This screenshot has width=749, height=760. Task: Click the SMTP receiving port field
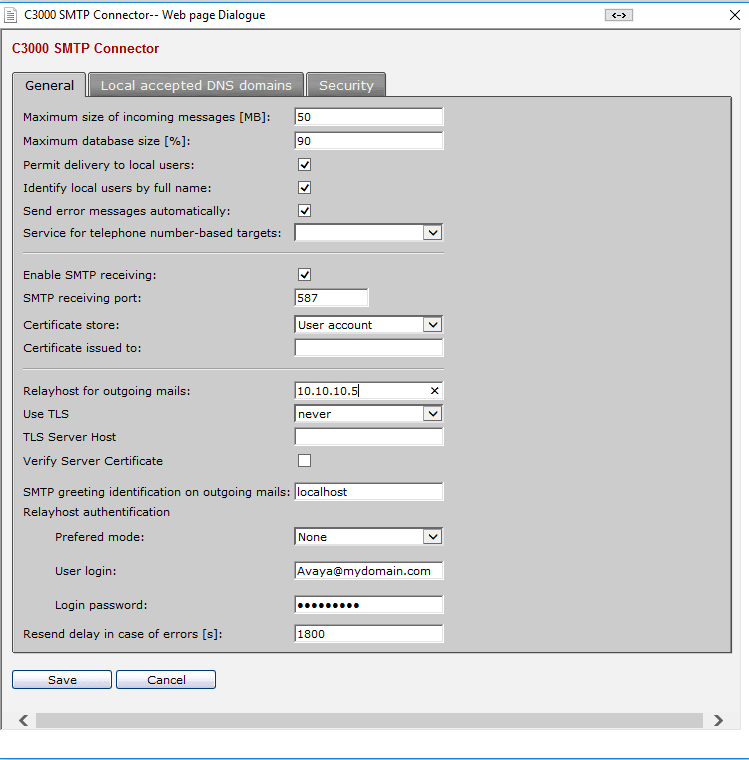click(x=331, y=298)
